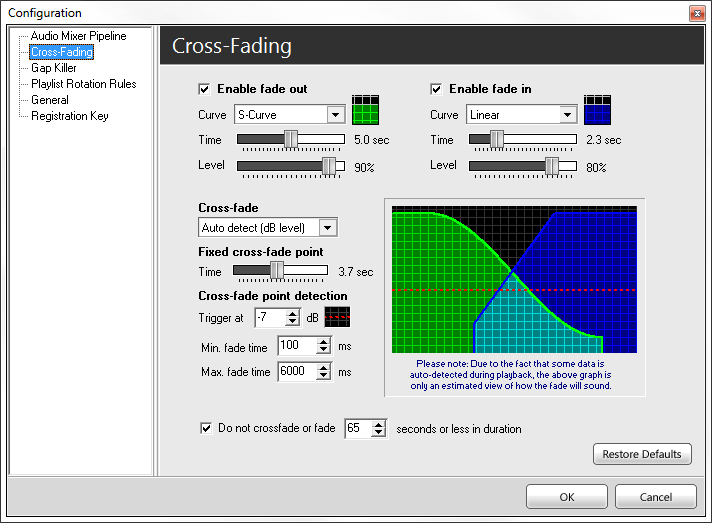Uncheck Do not crossfade or fade option
This screenshot has height=523, width=712.
(206, 429)
